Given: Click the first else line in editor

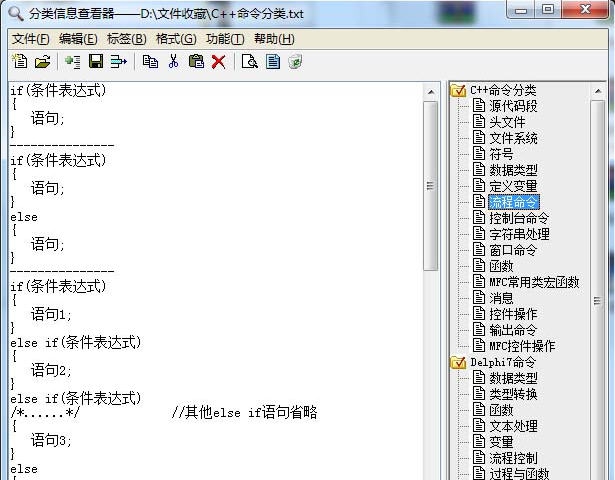Looking at the screenshot, I should (24, 217).
